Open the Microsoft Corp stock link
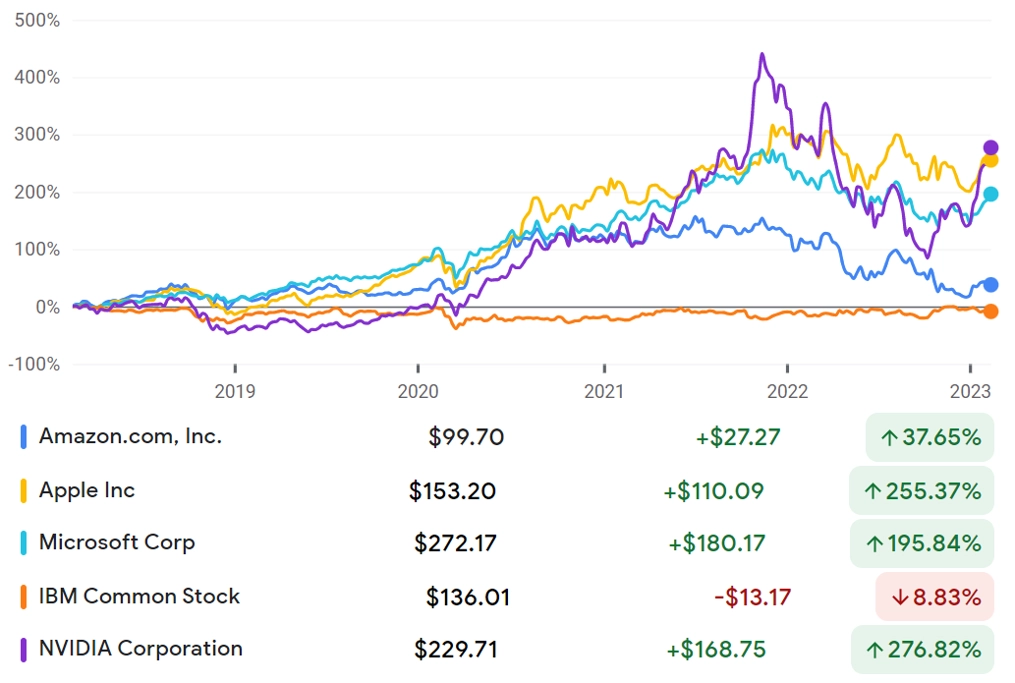This screenshot has width=1015, height=683. (x=117, y=542)
